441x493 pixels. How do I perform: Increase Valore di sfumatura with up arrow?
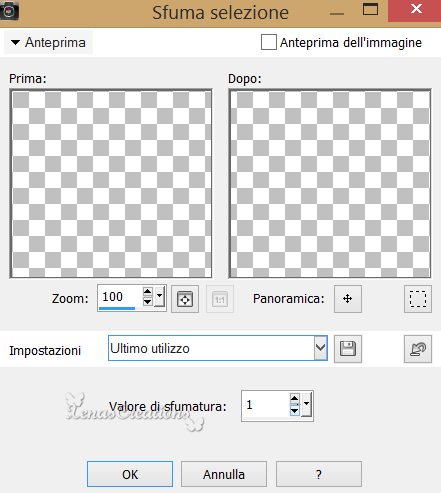294,398
